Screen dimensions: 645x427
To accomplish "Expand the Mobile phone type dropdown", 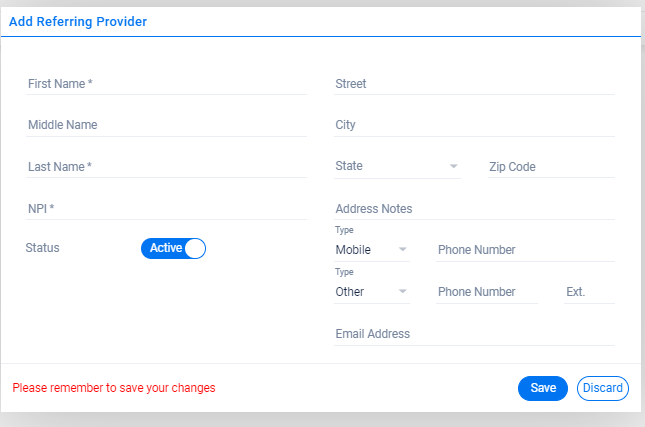I will coord(371,250).
